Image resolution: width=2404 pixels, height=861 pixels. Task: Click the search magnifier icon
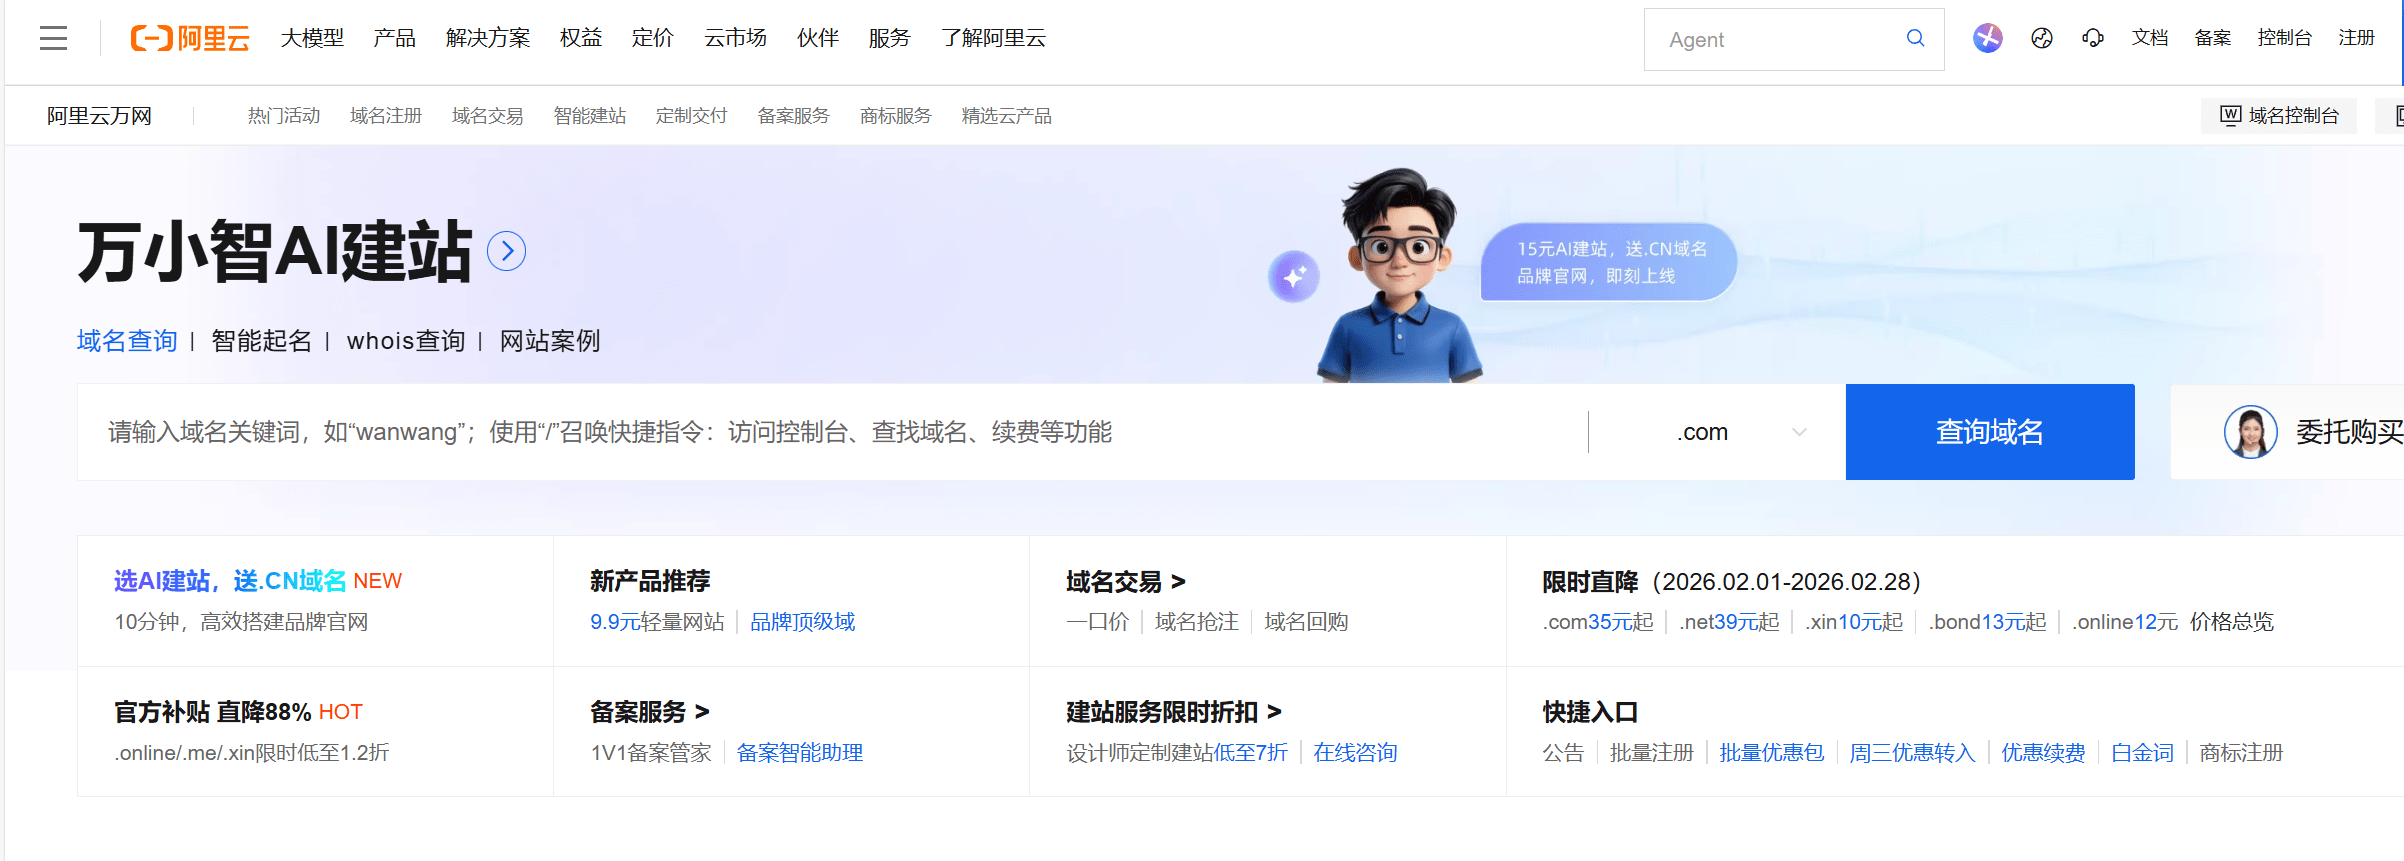[x=1915, y=38]
